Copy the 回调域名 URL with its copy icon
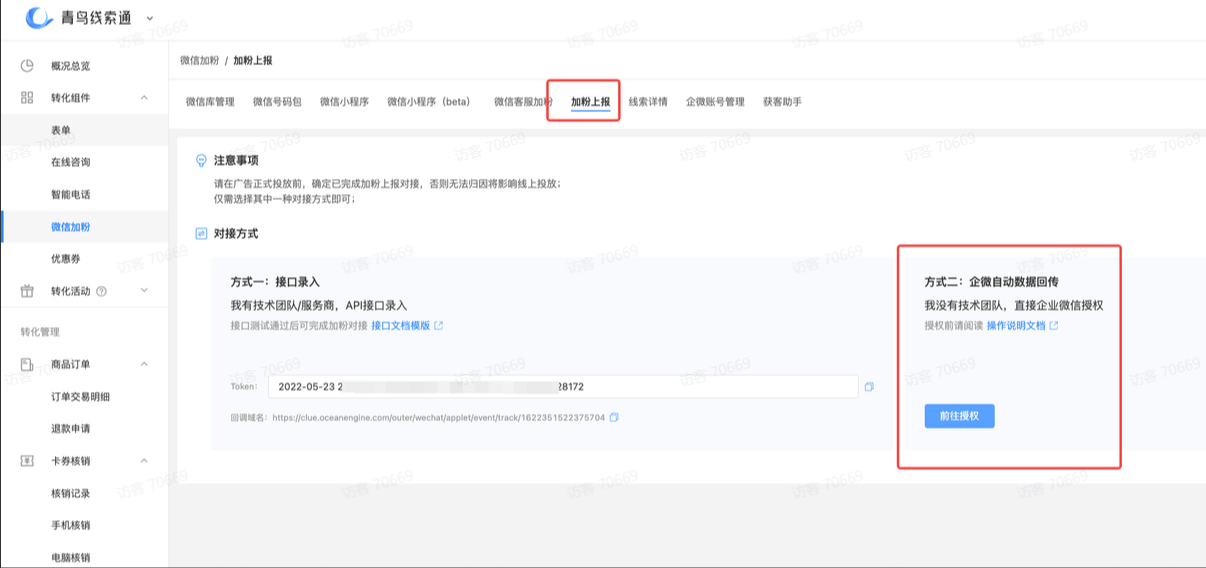The height and width of the screenshot is (568, 1206). [614, 417]
